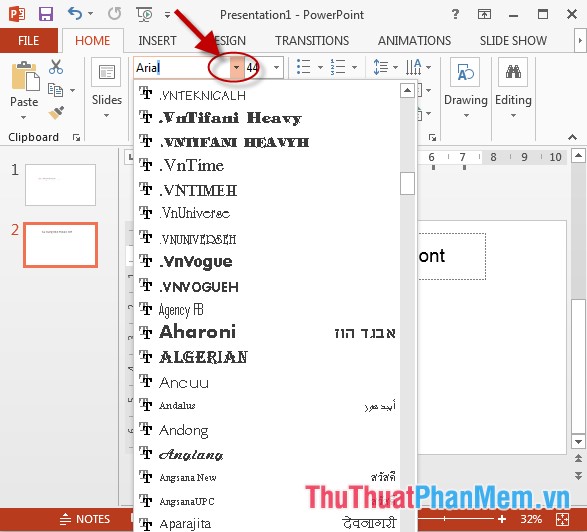Open Line Spacing options

coord(385,67)
